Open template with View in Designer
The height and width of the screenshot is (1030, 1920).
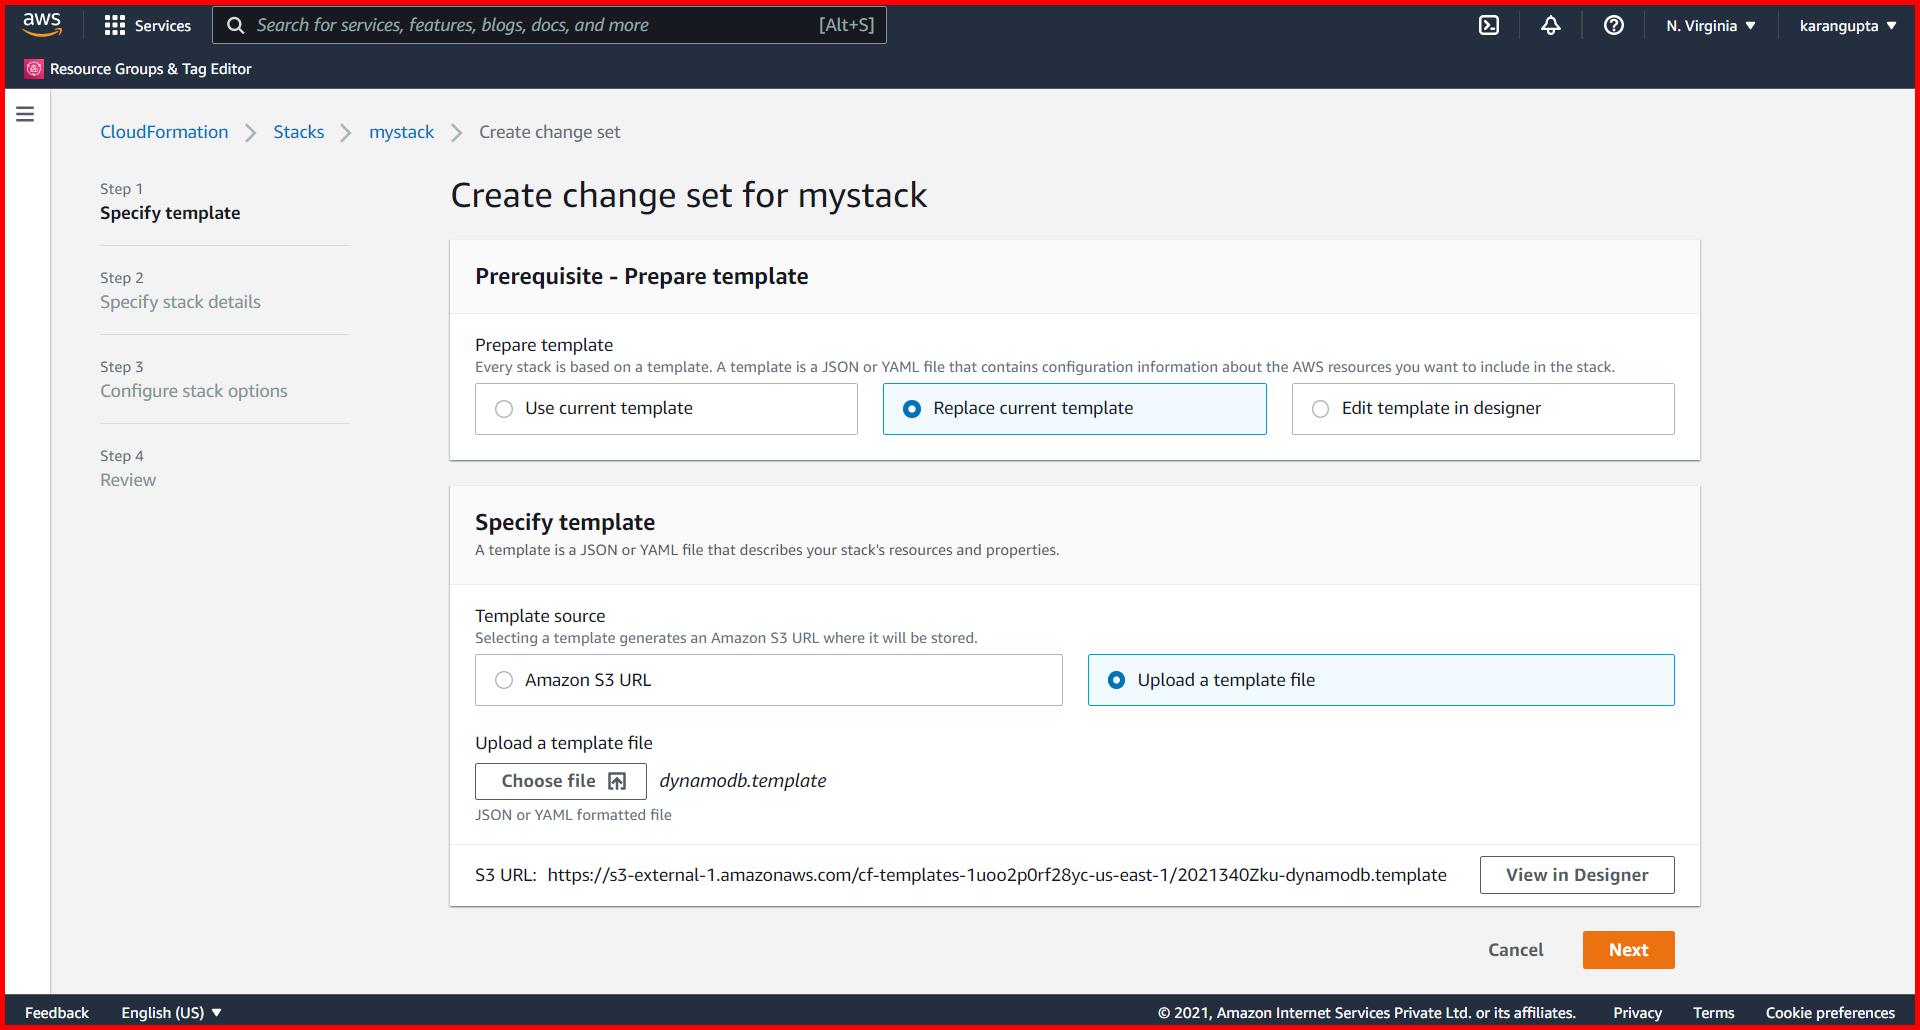[x=1577, y=874]
